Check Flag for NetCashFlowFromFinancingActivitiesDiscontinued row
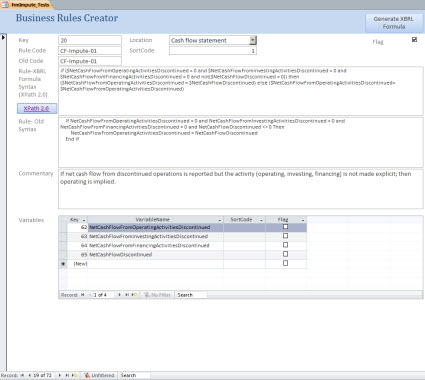This screenshot has height=380, width=425. point(285,245)
